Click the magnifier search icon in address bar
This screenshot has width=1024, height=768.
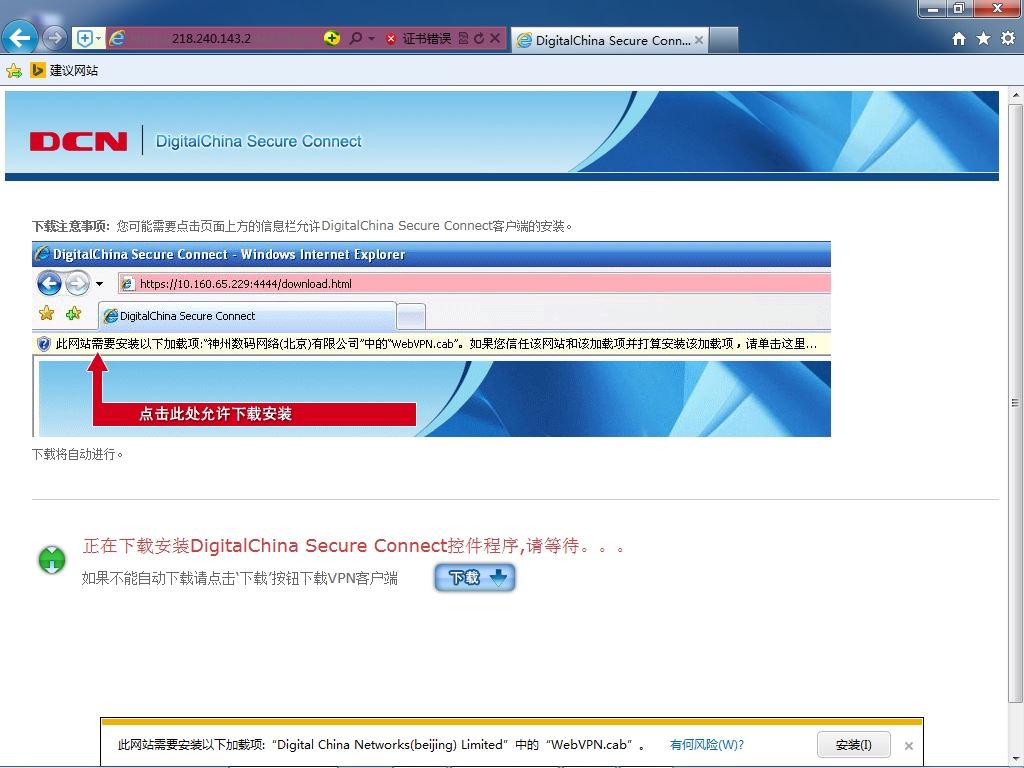(355, 39)
